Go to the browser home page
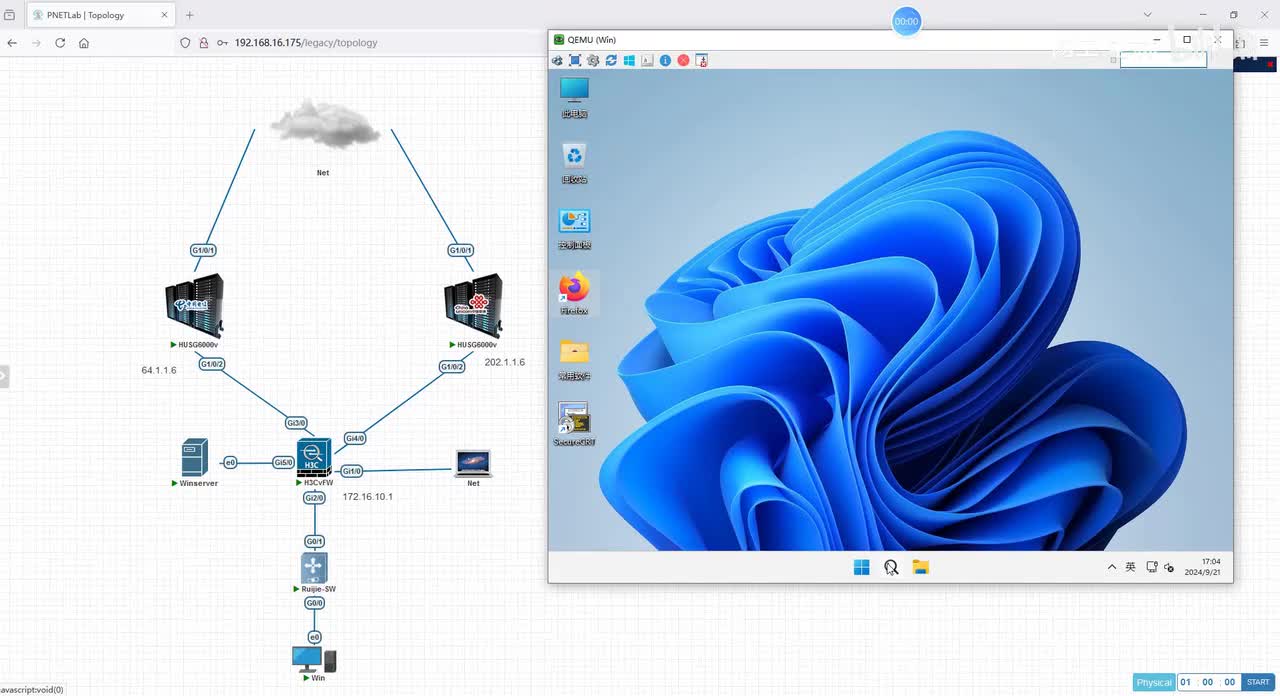This screenshot has height=696, width=1280. (84, 43)
